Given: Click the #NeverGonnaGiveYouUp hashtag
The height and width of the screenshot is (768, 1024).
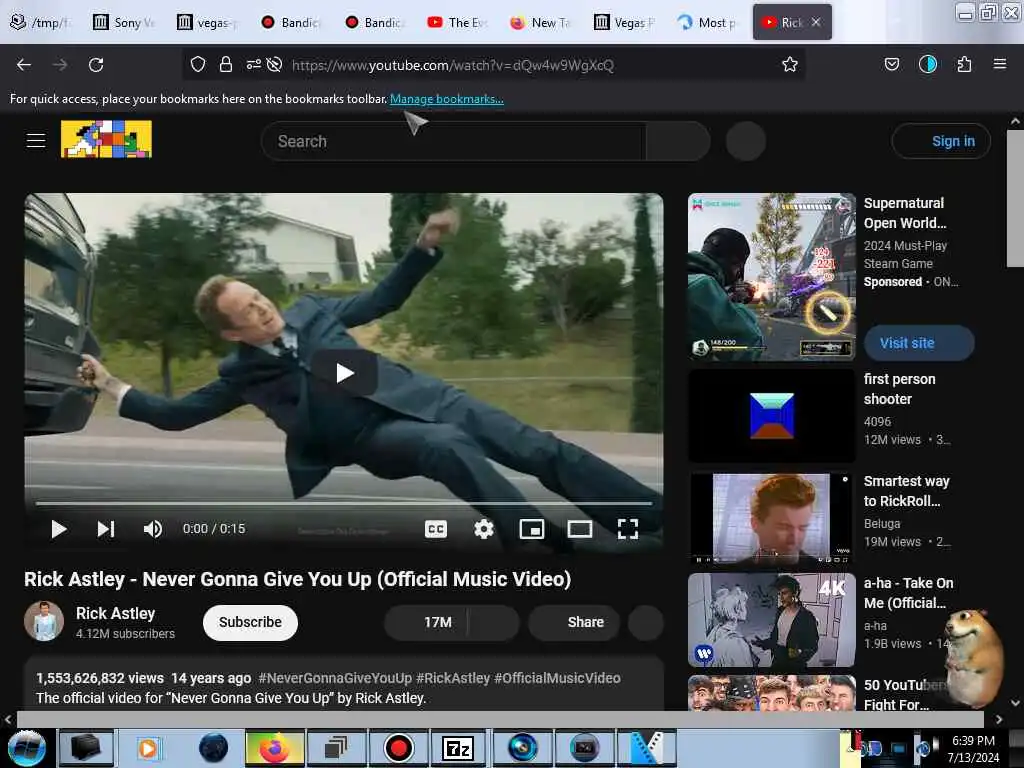Looking at the screenshot, I should tap(335, 678).
